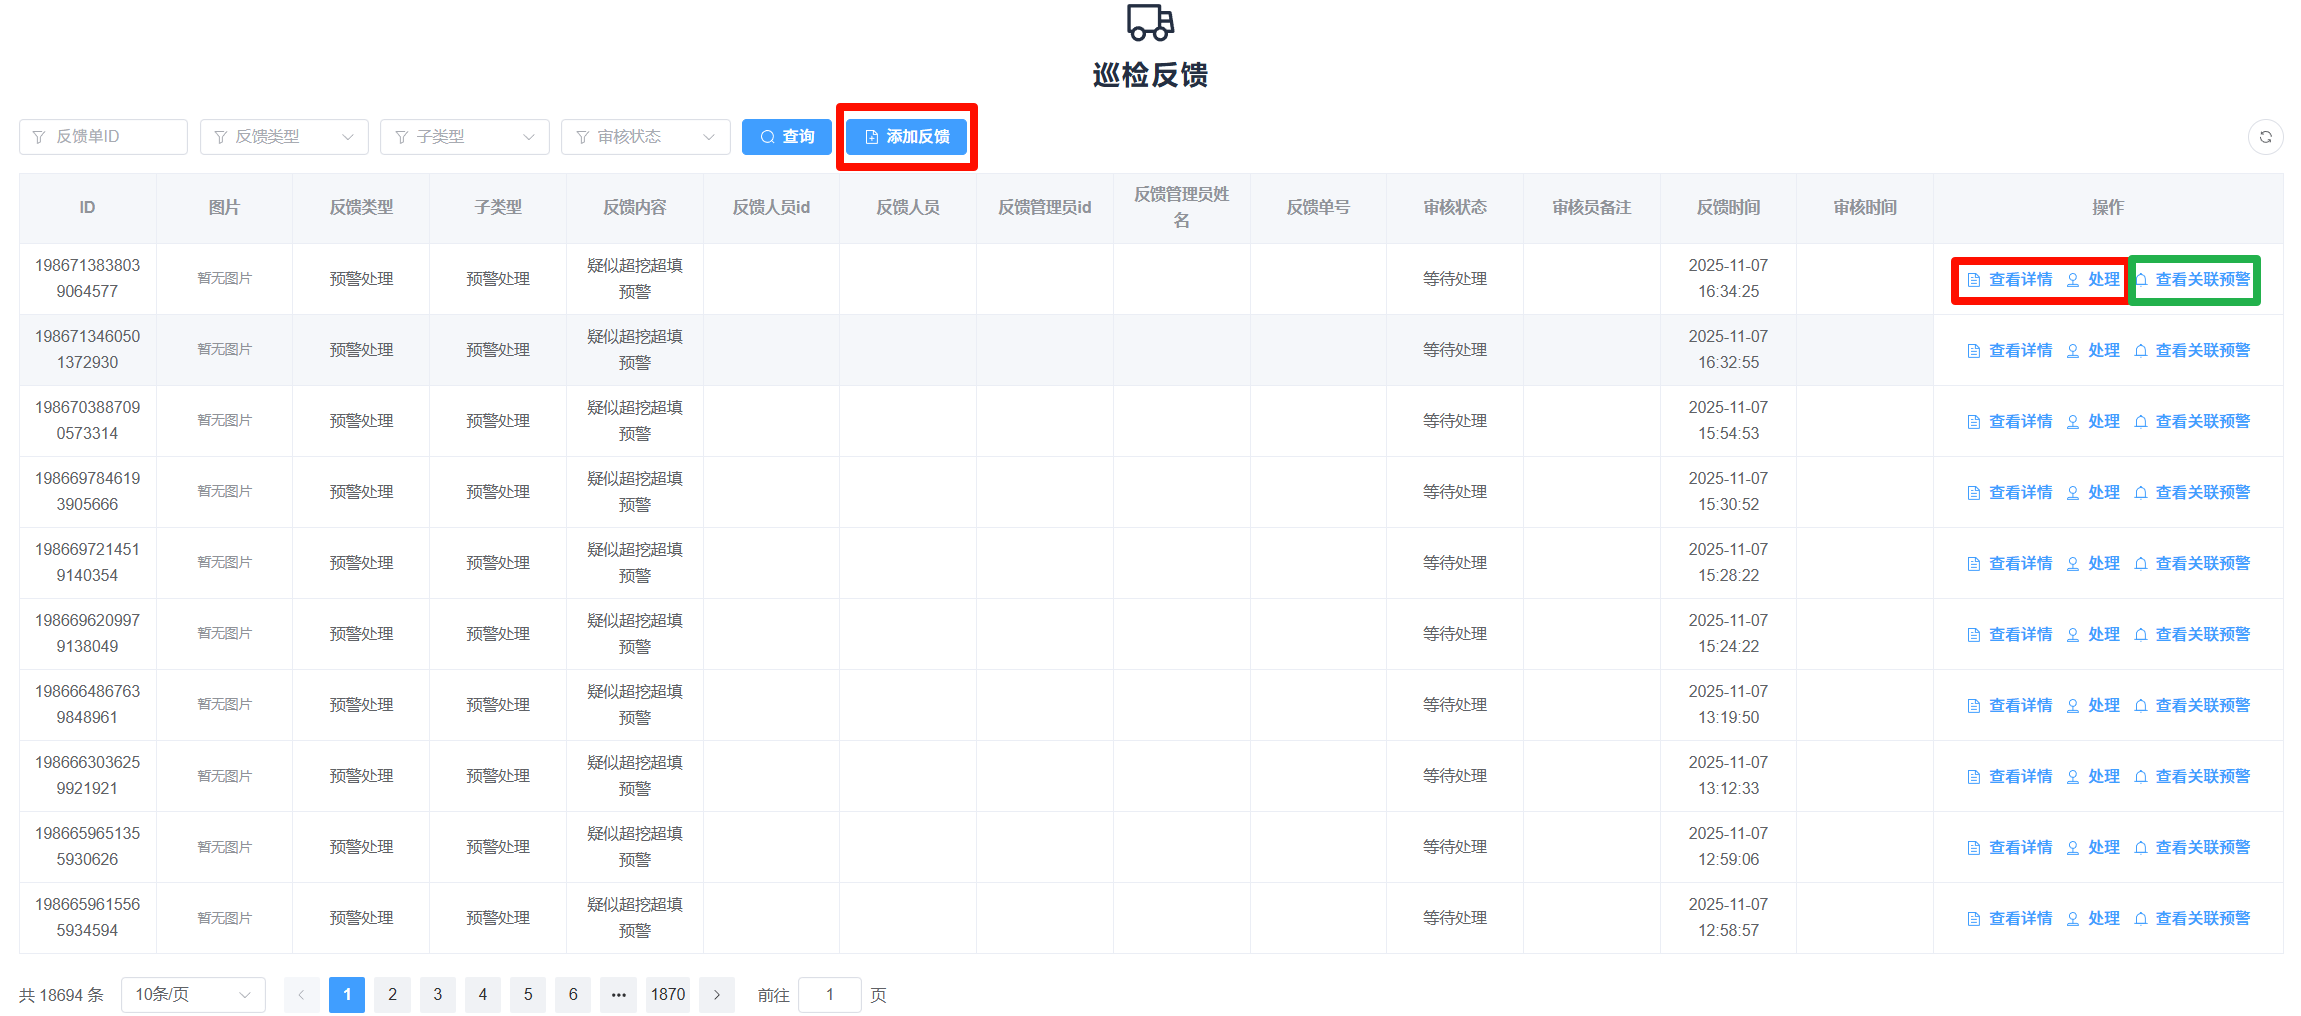Click the pagination ellipsis to skip pages
The height and width of the screenshot is (1016, 2301).
pos(618,994)
